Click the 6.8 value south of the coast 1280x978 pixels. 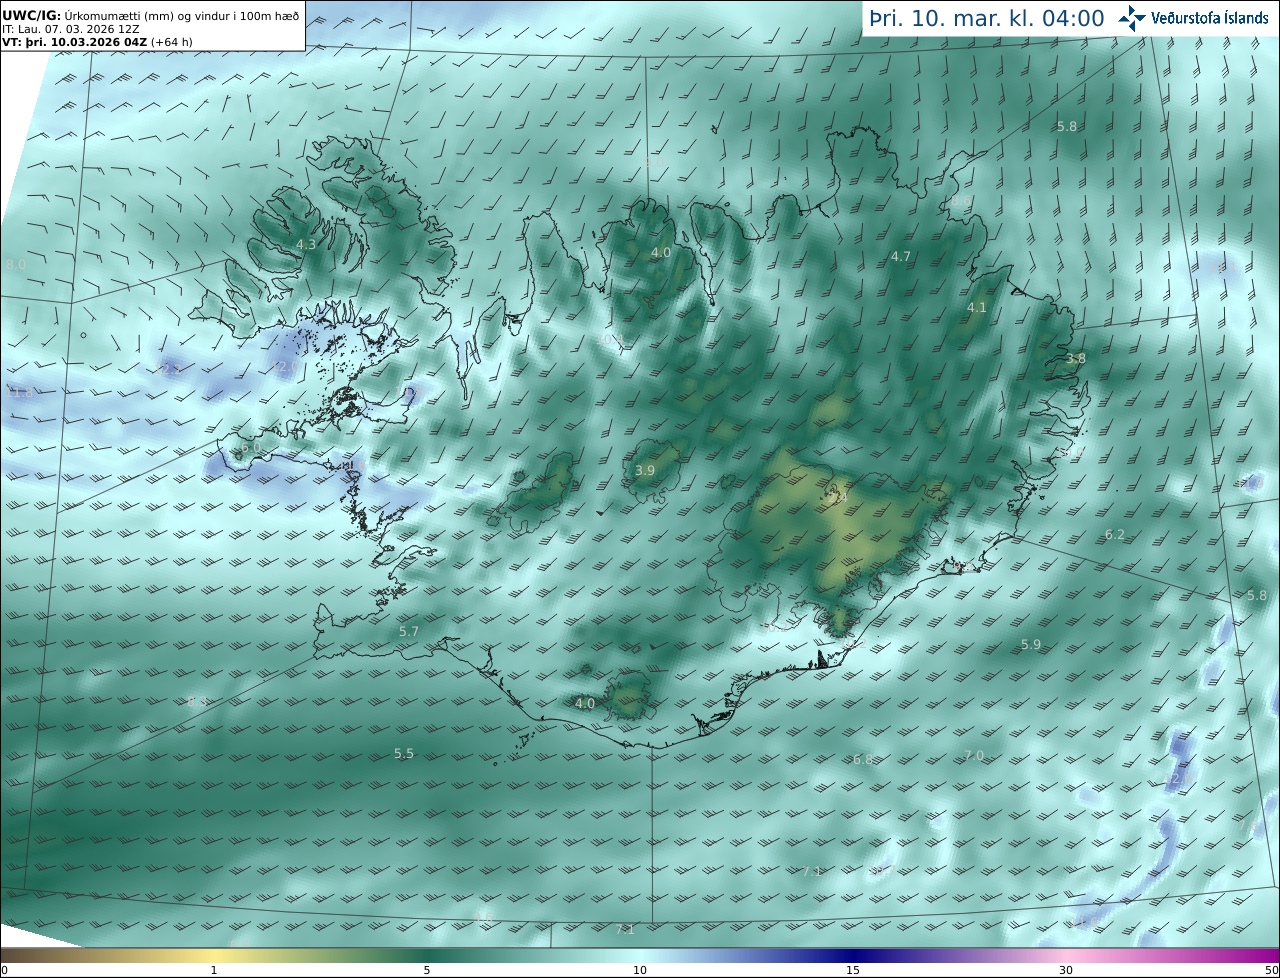[x=863, y=760]
